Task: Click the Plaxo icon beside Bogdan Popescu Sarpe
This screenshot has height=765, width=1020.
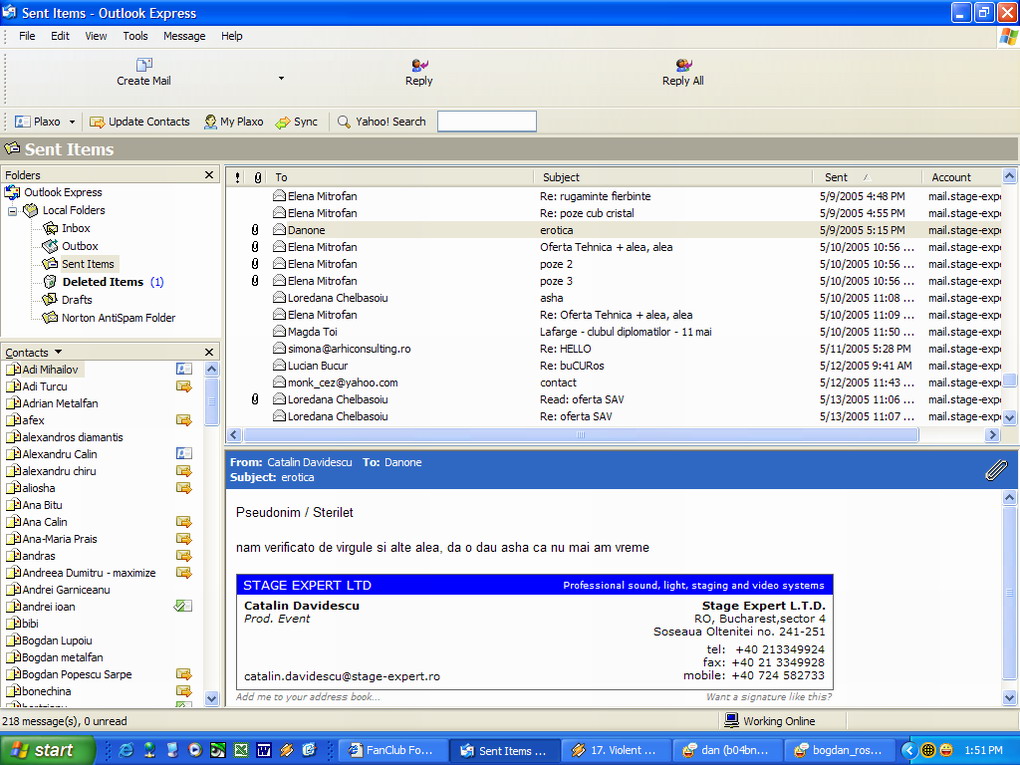Action: coord(184,674)
